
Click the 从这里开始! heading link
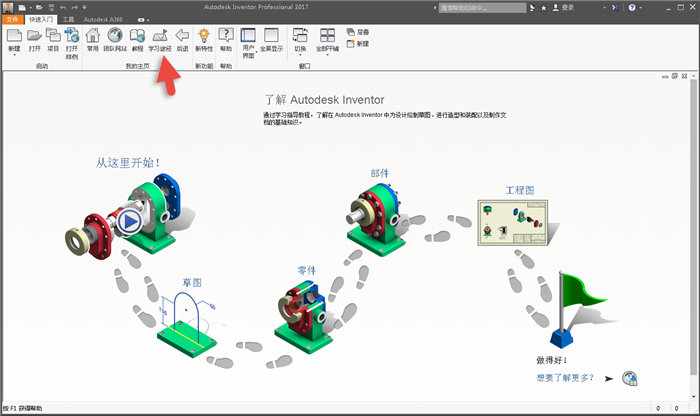pyautogui.click(x=128, y=162)
